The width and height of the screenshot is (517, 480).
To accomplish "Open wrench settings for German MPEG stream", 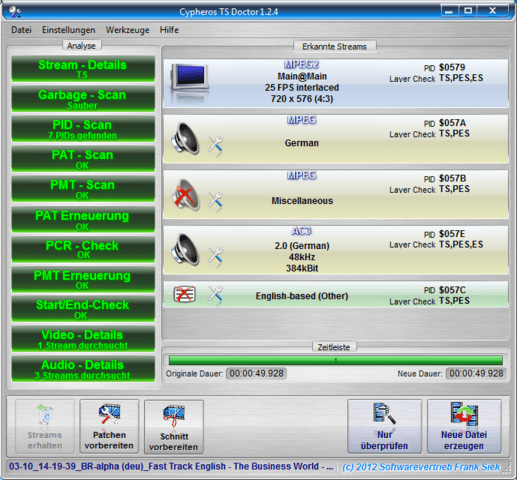I will (215, 145).
